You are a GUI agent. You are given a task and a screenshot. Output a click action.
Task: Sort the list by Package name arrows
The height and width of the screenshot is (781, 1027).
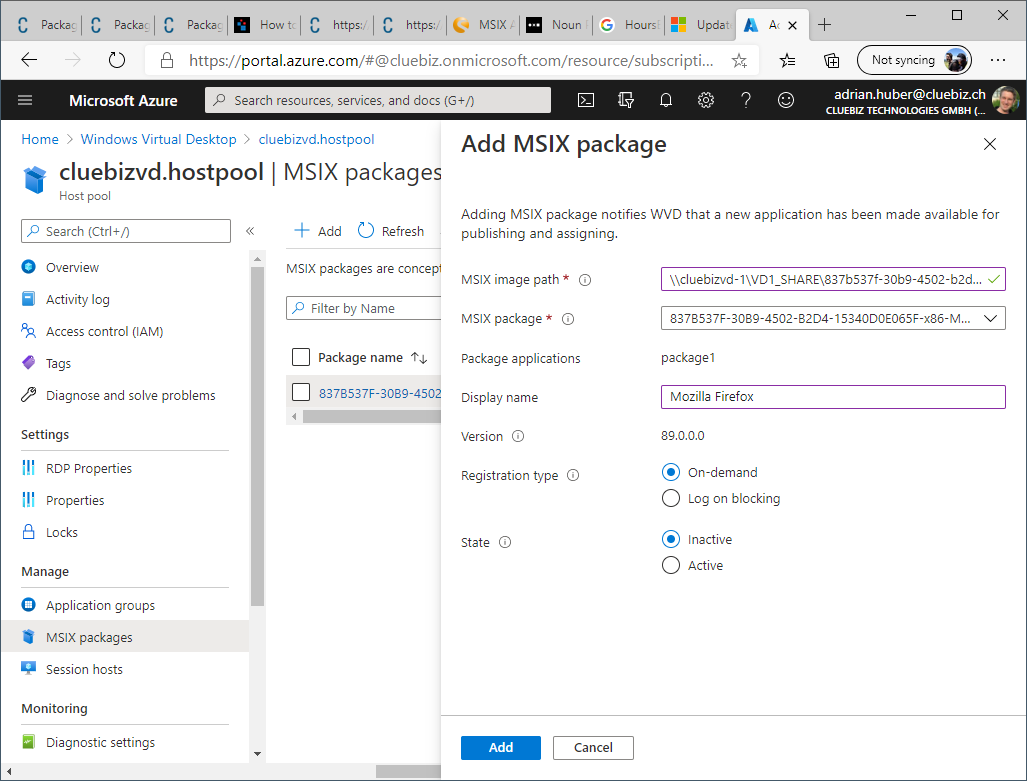[x=419, y=358]
